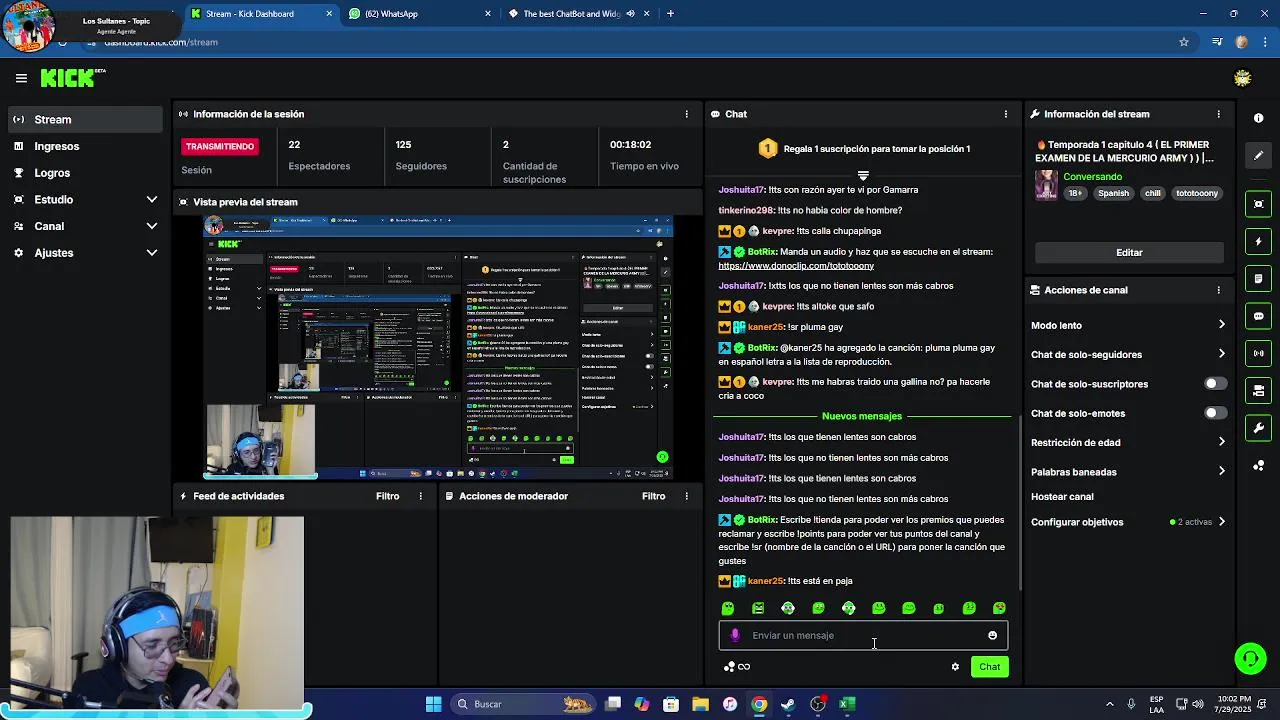The height and width of the screenshot is (720, 1280).
Task: Click the focus frame icon in right toolbar
Action: tap(1258, 204)
